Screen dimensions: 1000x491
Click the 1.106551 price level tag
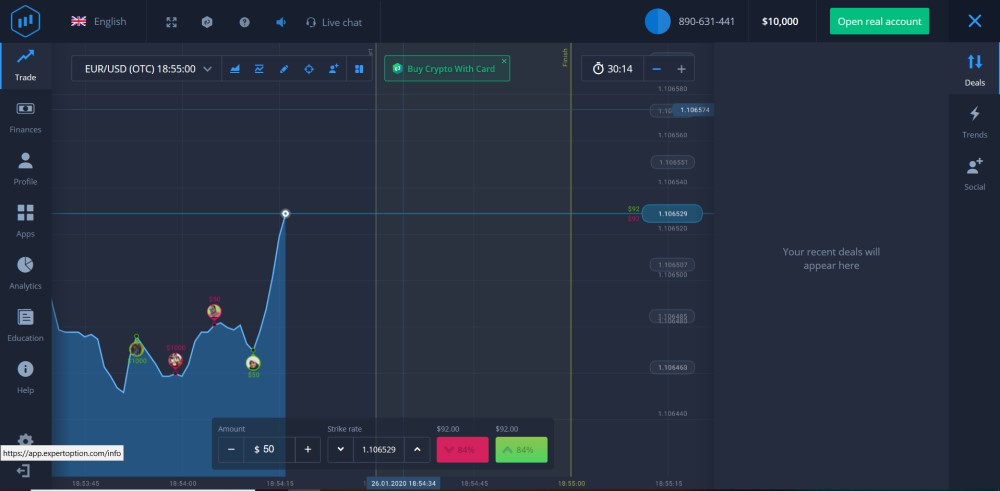pos(672,163)
